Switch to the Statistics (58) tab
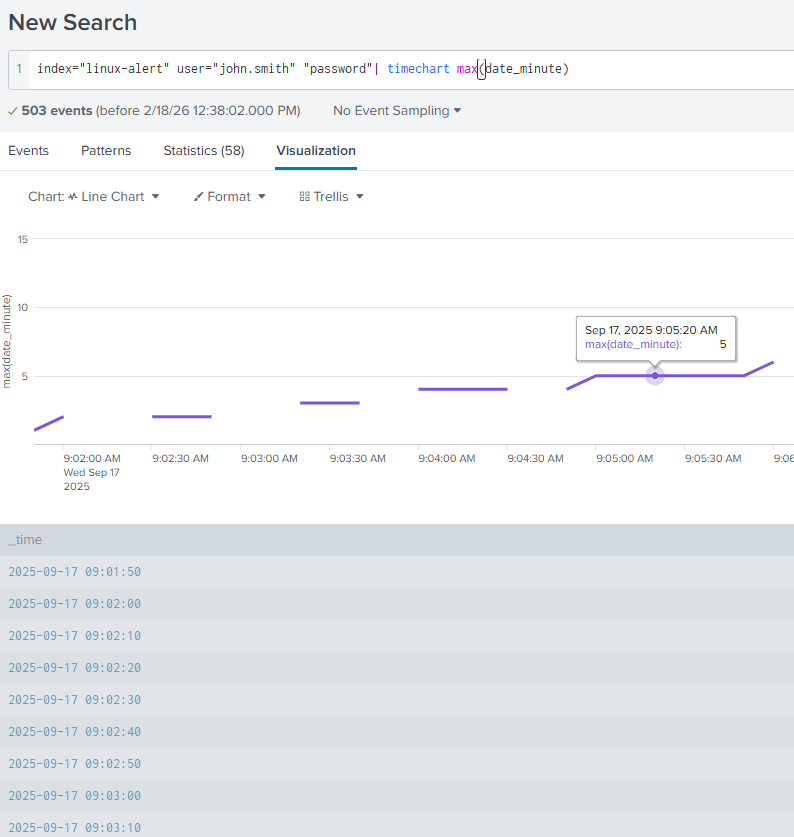 coord(204,151)
